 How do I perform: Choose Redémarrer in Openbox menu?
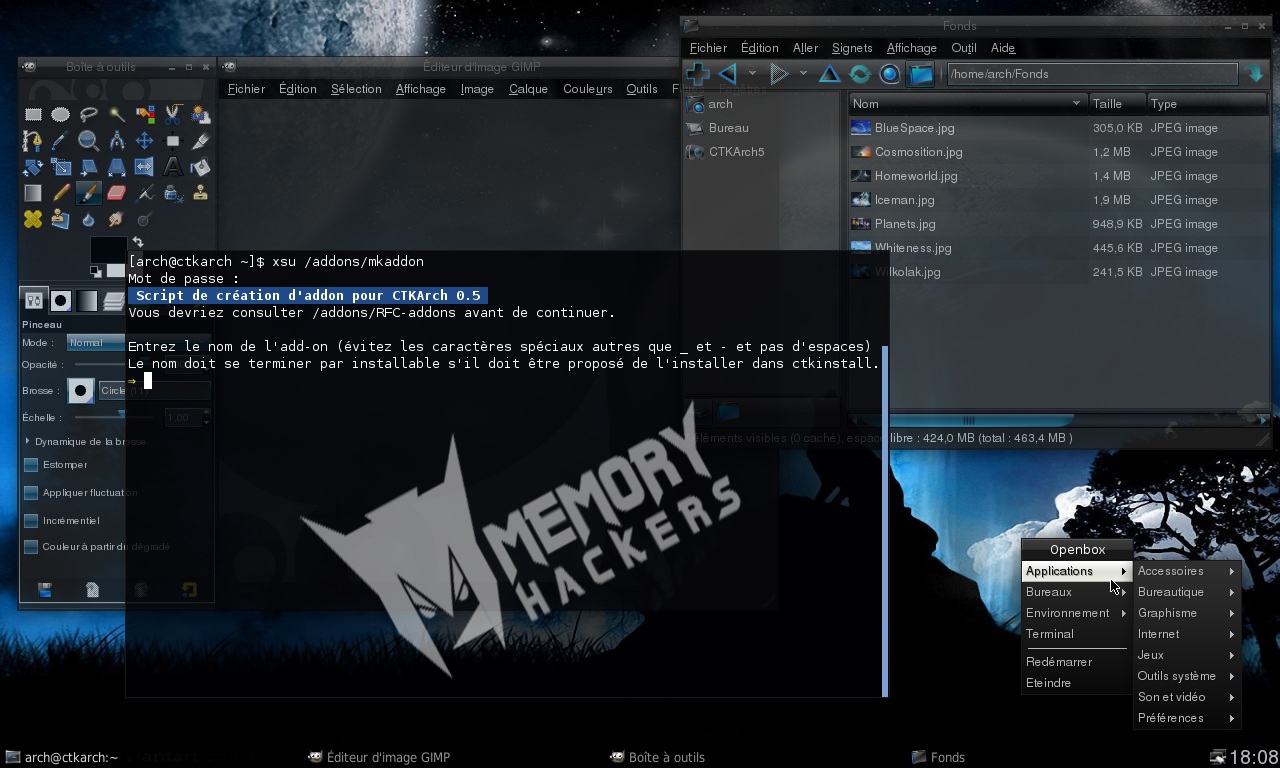point(1076,662)
